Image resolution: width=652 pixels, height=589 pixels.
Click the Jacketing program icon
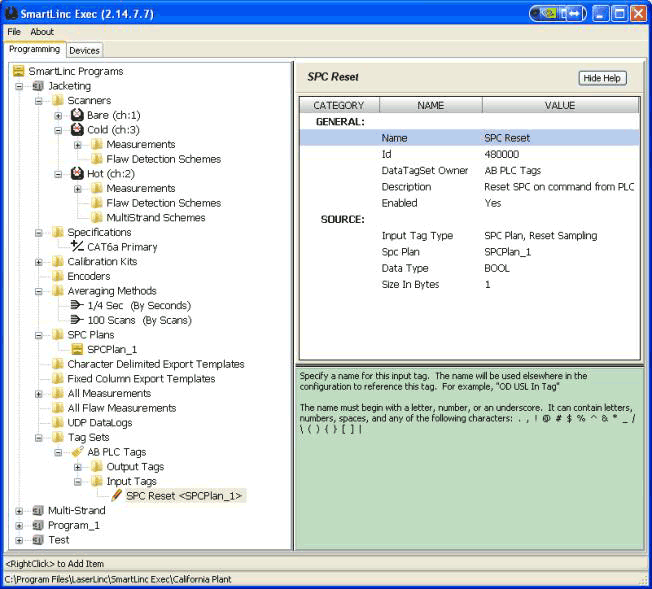pos(38,86)
